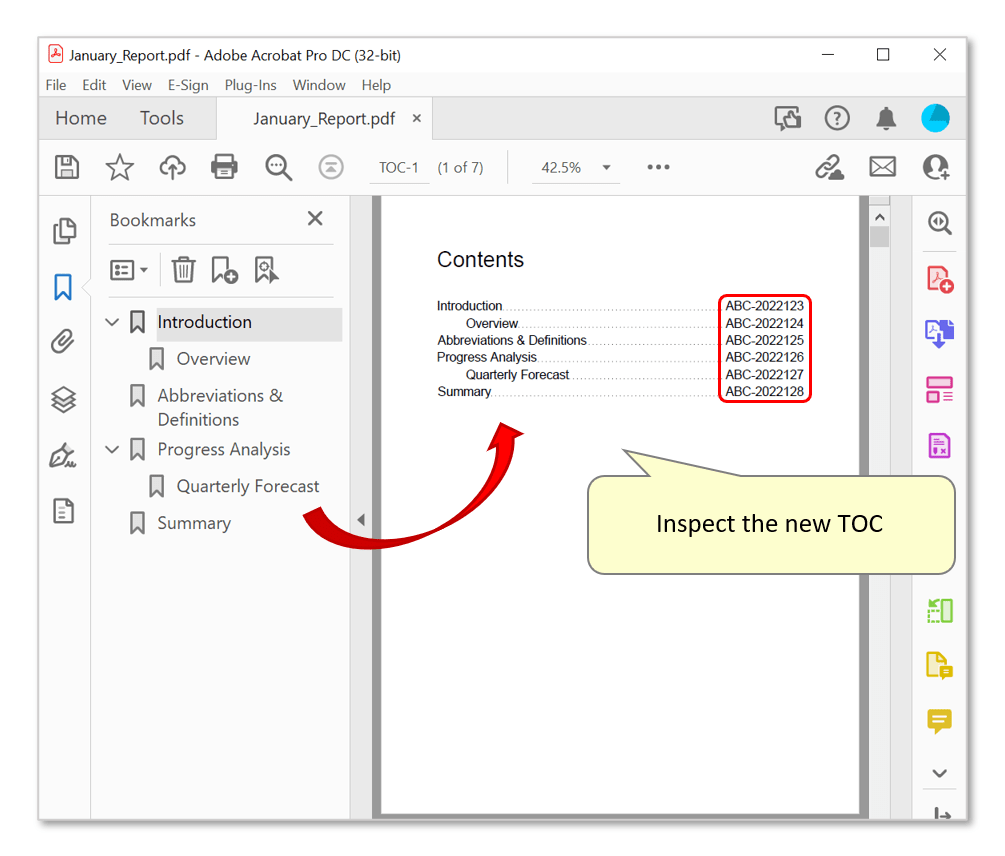Open the Edit menu
This screenshot has width=1005, height=856.
click(x=94, y=85)
